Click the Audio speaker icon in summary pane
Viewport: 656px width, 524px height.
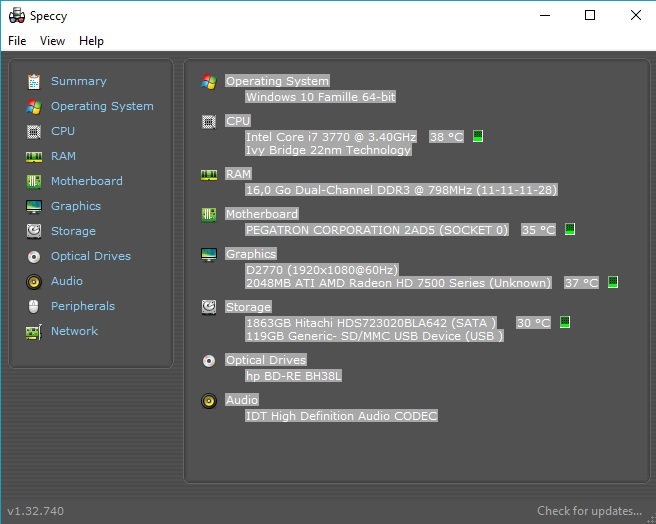(209, 401)
